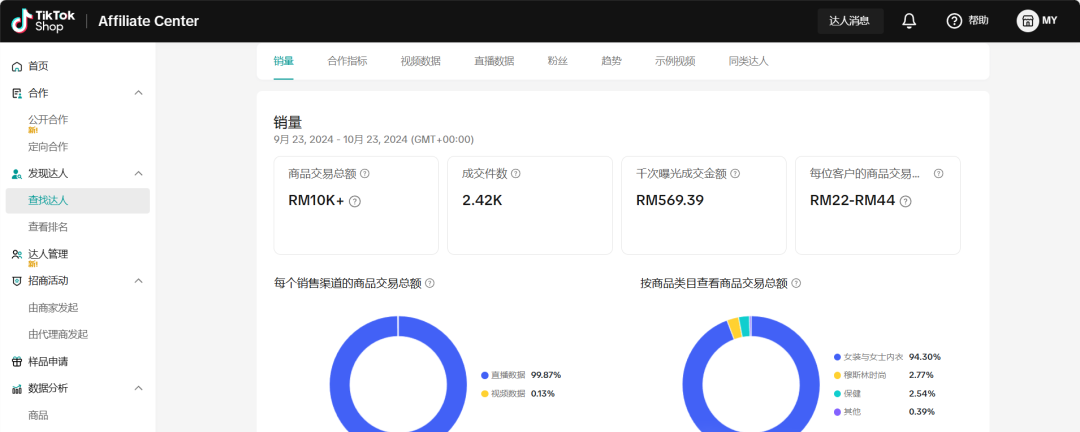1080x432 pixels.
Task: Click info icon next to 千次曝光成交金额
Action: [735, 174]
